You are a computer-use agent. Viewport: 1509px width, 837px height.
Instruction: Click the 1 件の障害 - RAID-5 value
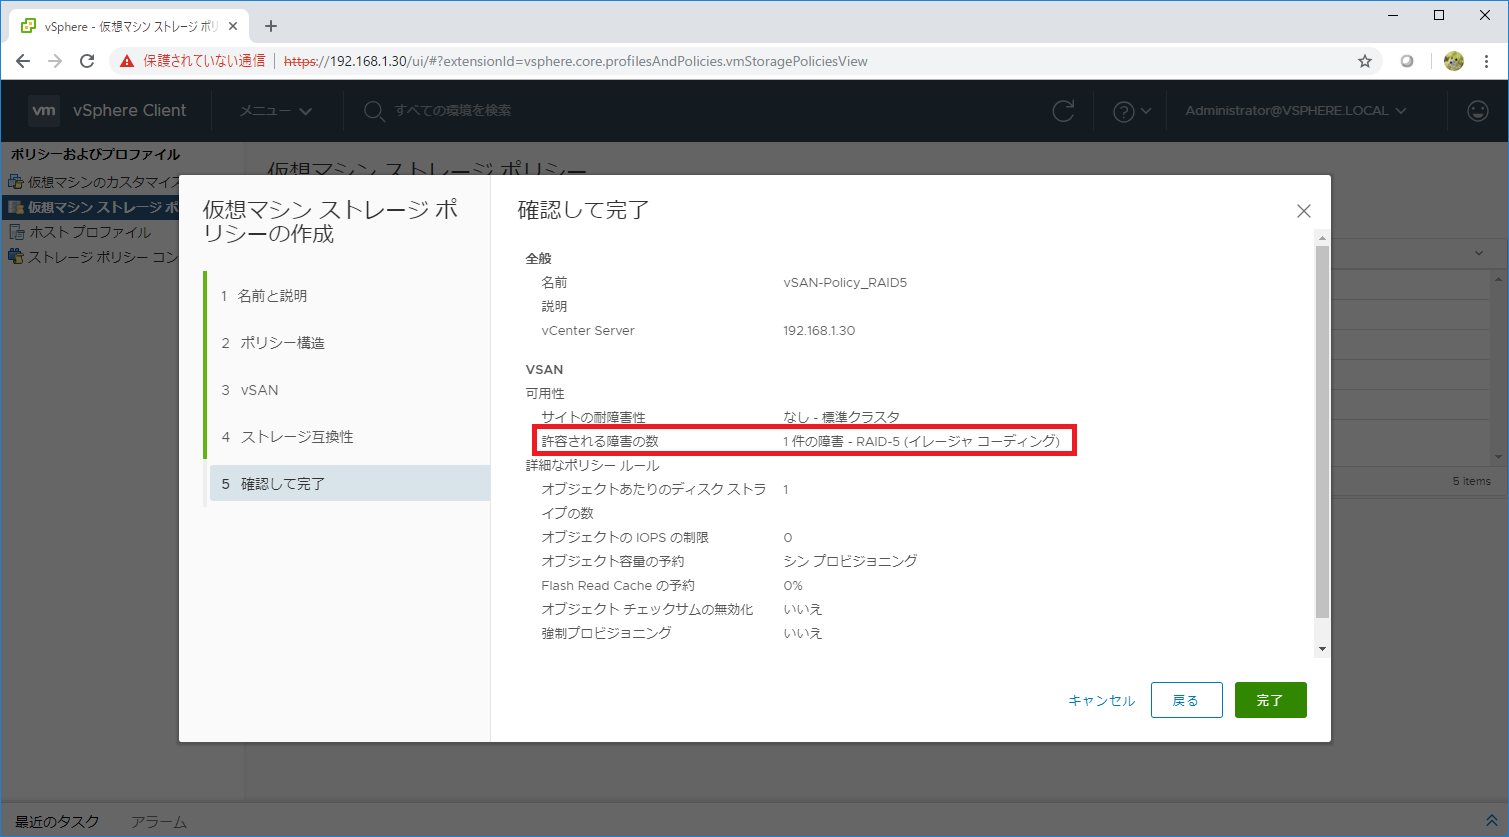[921, 441]
